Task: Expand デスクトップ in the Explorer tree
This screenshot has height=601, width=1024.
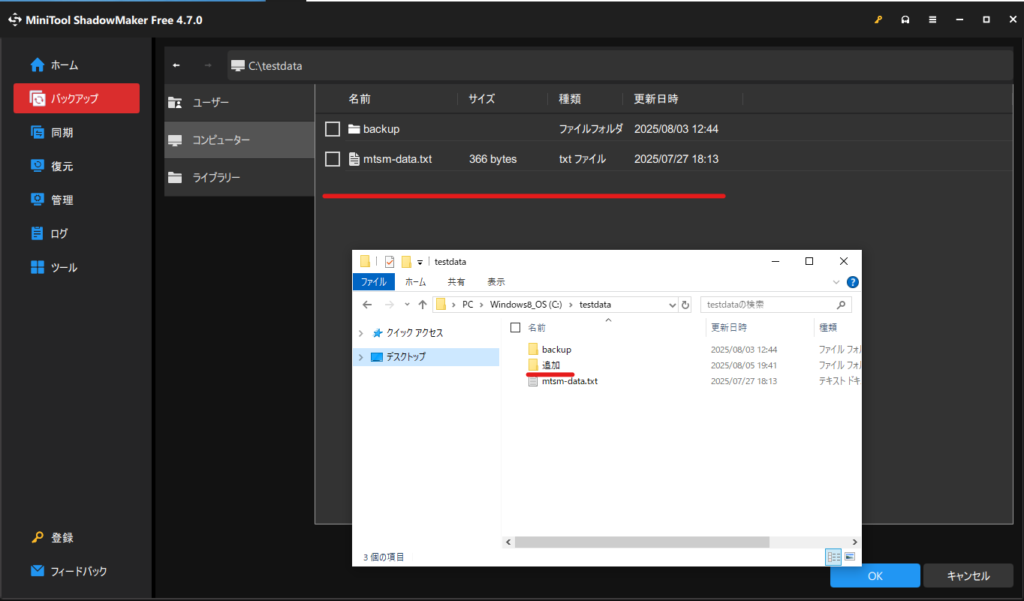Action: pyautogui.click(x=360, y=357)
